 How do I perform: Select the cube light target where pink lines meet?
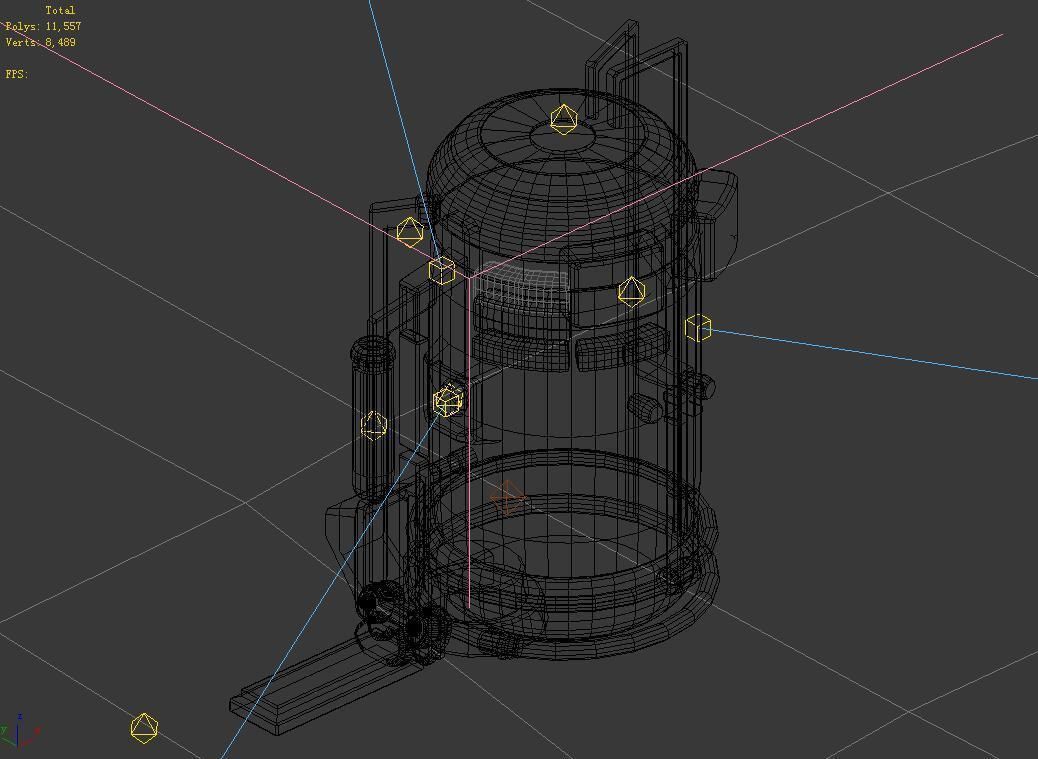click(442, 271)
